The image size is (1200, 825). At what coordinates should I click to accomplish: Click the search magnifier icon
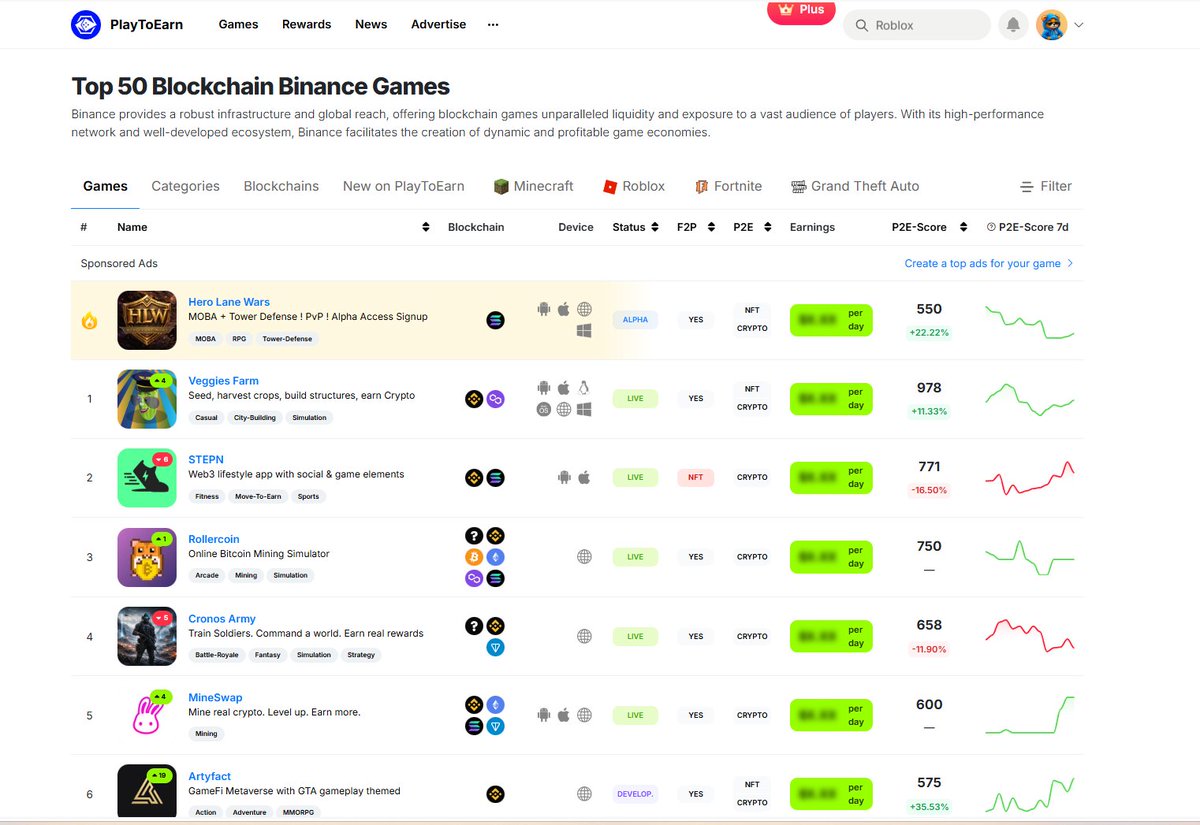click(x=861, y=26)
